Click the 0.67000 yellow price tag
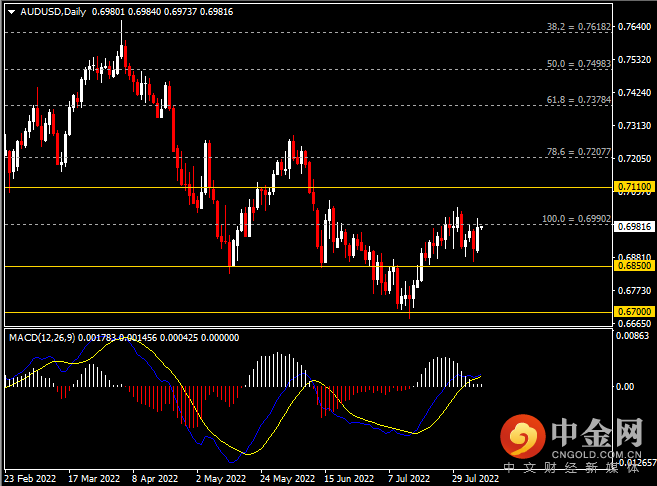The height and width of the screenshot is (486, 657). (x=634, y=312)
